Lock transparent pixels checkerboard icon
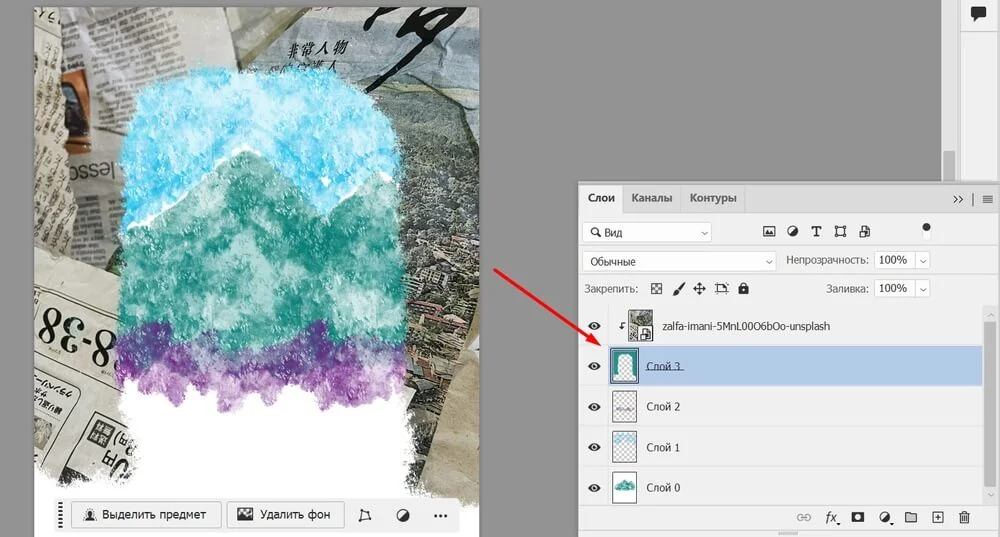 click(x=657, y=289)
